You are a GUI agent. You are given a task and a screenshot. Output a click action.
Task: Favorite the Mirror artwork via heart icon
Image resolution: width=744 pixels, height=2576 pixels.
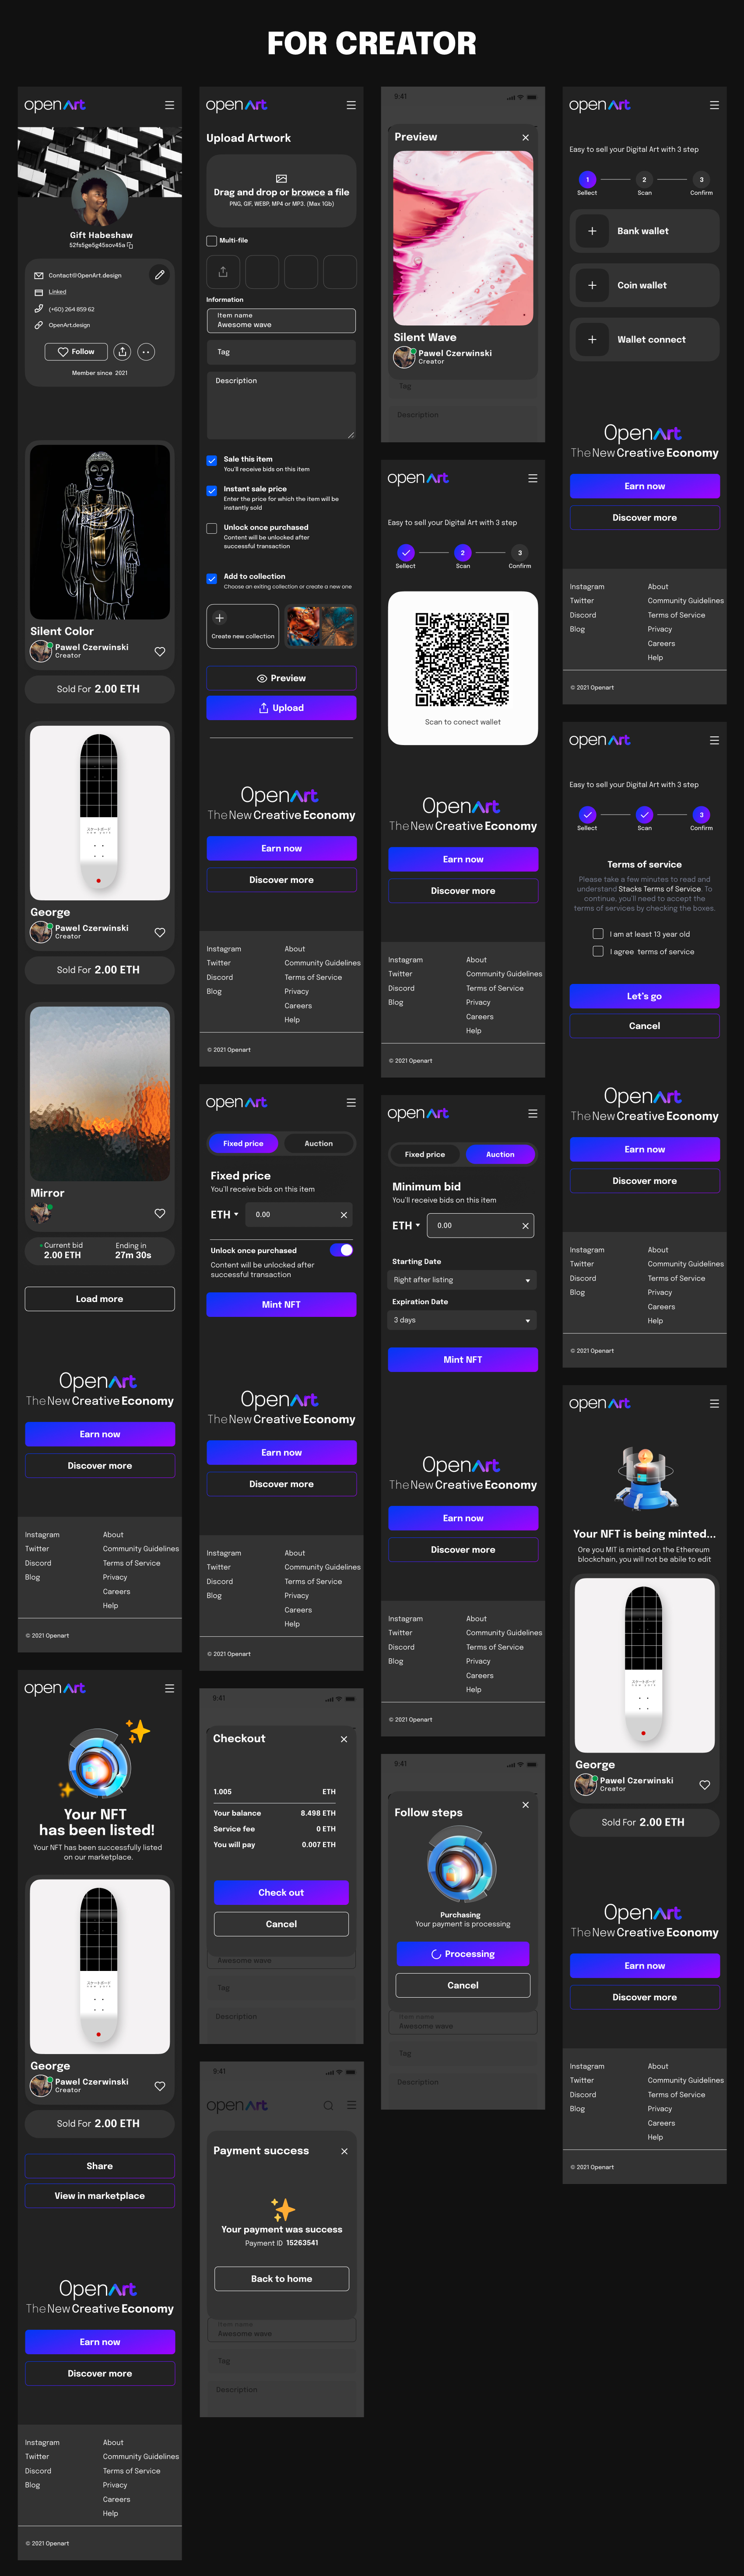(160, 1214)
